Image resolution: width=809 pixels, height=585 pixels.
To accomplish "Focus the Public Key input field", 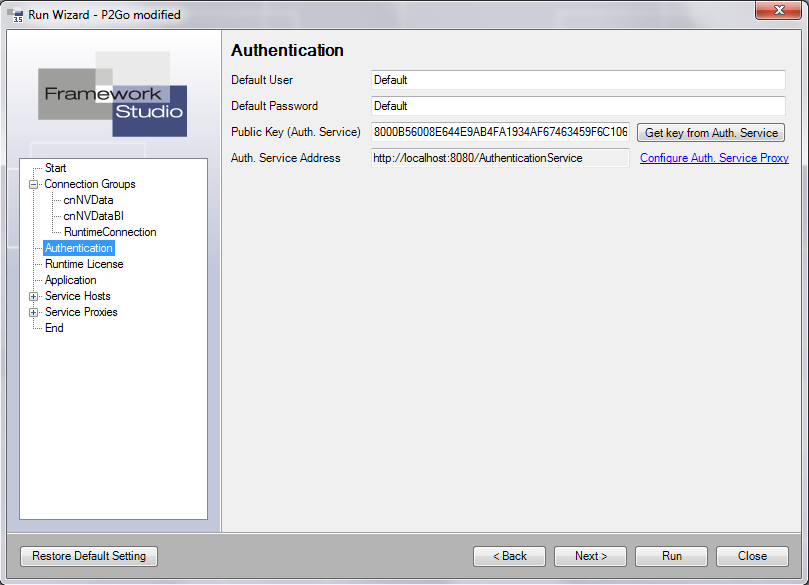I will [x=500, y=132].
